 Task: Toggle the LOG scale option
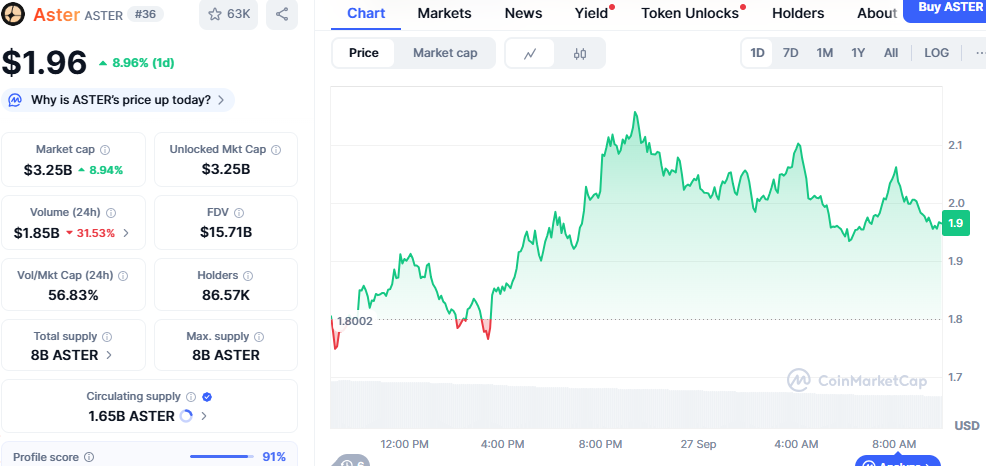pyautogui.click(x=937, y=53)
